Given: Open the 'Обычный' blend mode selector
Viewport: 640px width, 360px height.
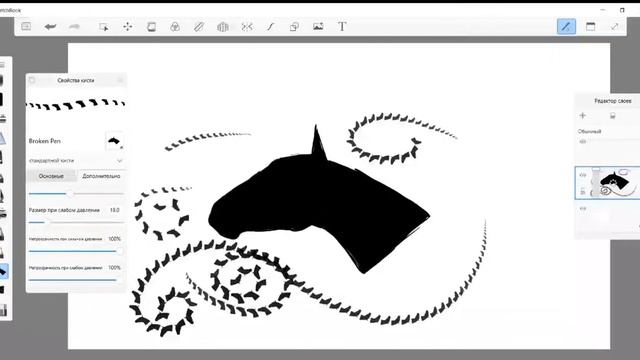Looking at the screenshot, I should tap(589, 131).
